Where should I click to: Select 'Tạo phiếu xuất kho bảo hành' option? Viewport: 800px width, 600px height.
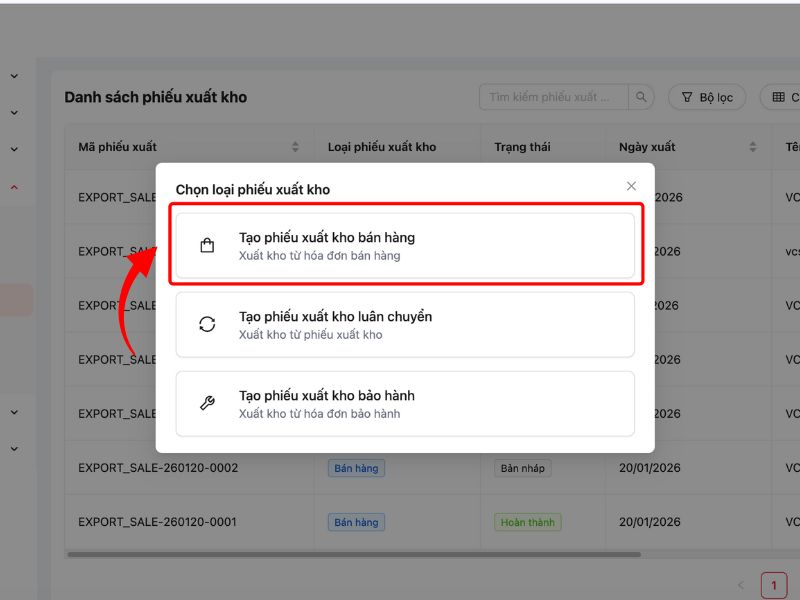click(405, 404)
